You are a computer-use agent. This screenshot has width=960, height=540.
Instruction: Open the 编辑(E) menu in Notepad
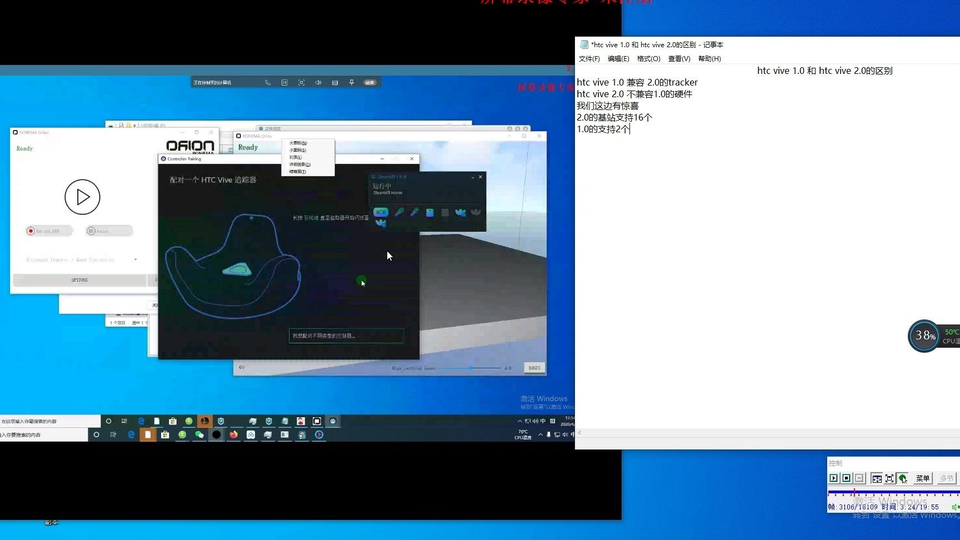618,59
